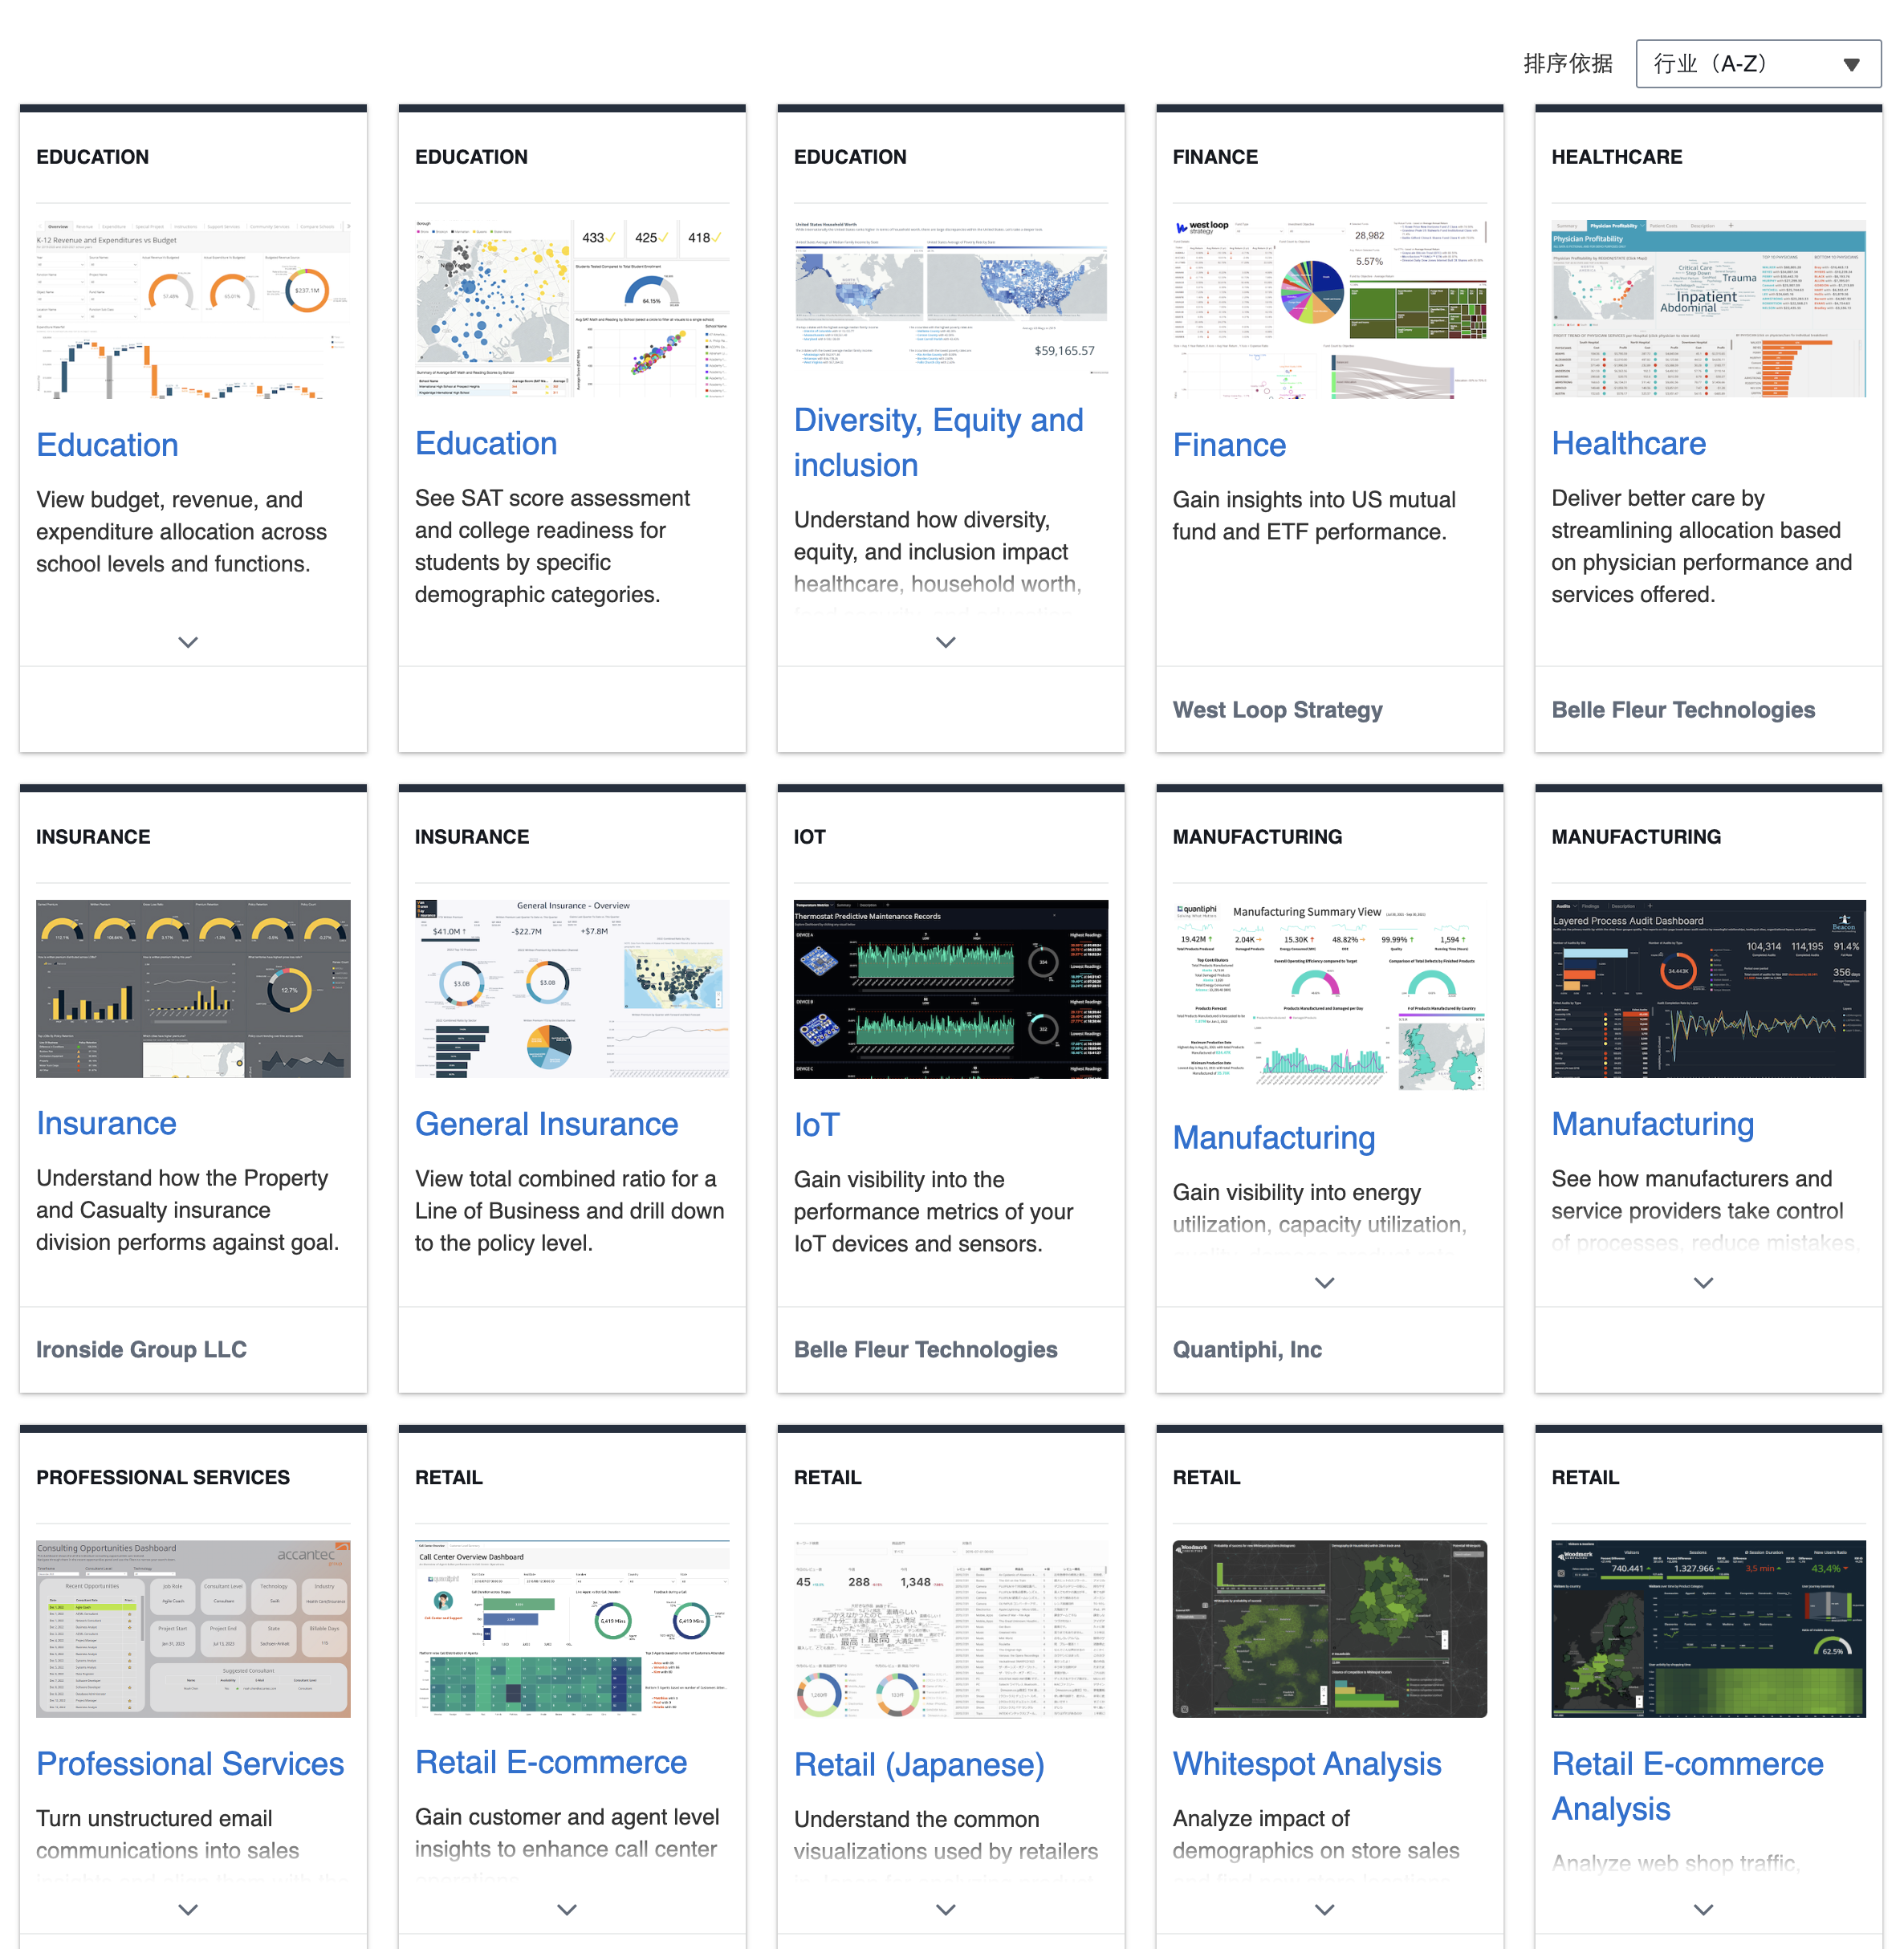This screenshot has height=1949, width=1904.
Task: Click the West Loop Strategy provider name
Action: [x=1277, y=710]
